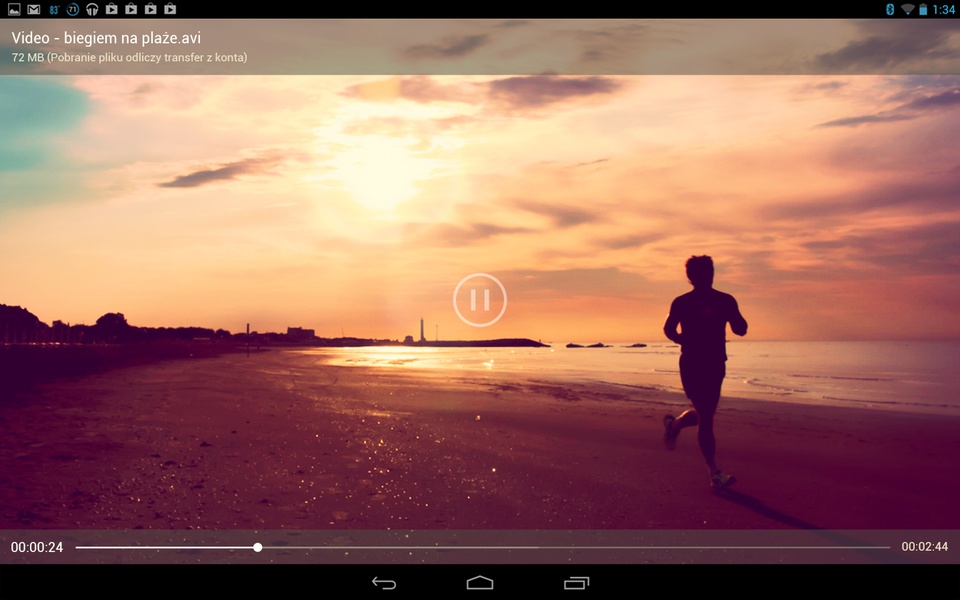The width and height of the screenshot is (960, 600).
Task: Open the Gmail notification icon
Action: [34, 9]
